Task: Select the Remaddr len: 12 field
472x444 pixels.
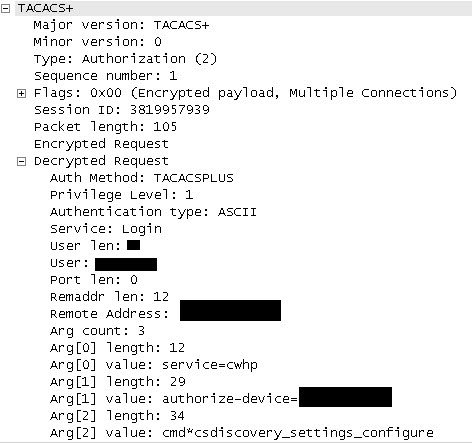Action: point(109,297)
